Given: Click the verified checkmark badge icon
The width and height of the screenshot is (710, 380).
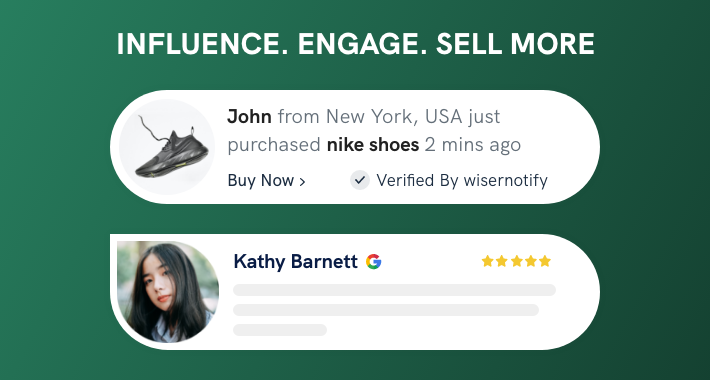Looking at the screenshot, I should 360,180.
